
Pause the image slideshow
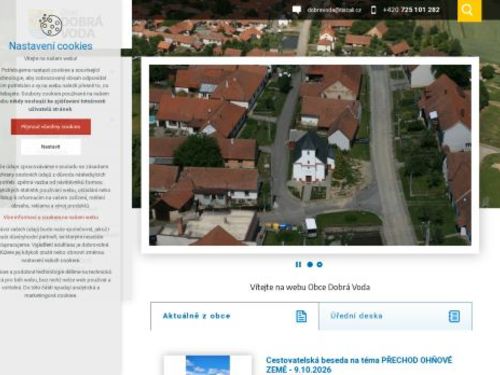[298, 264]
